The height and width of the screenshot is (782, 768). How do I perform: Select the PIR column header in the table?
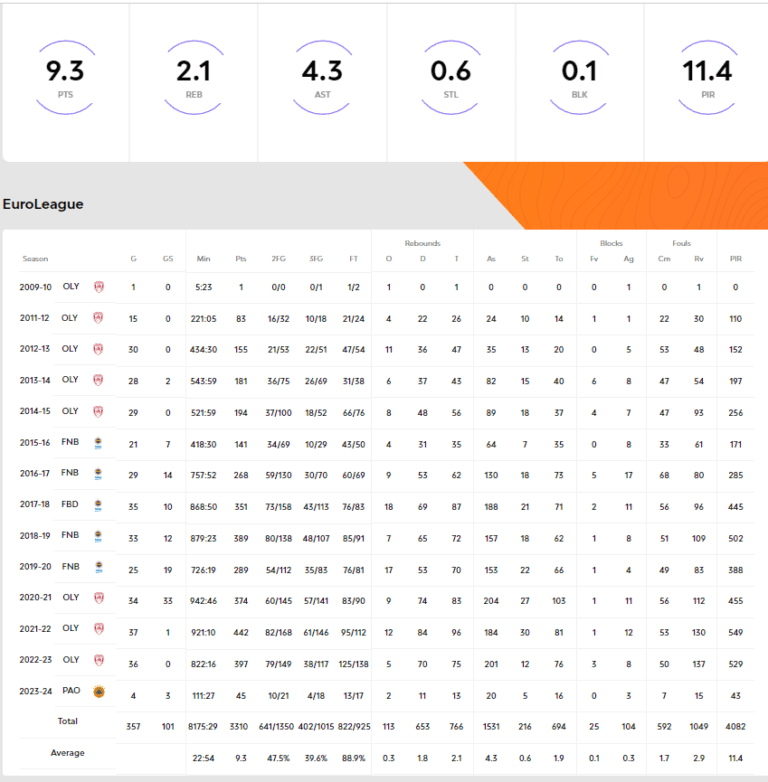click(x=735, y=259)
